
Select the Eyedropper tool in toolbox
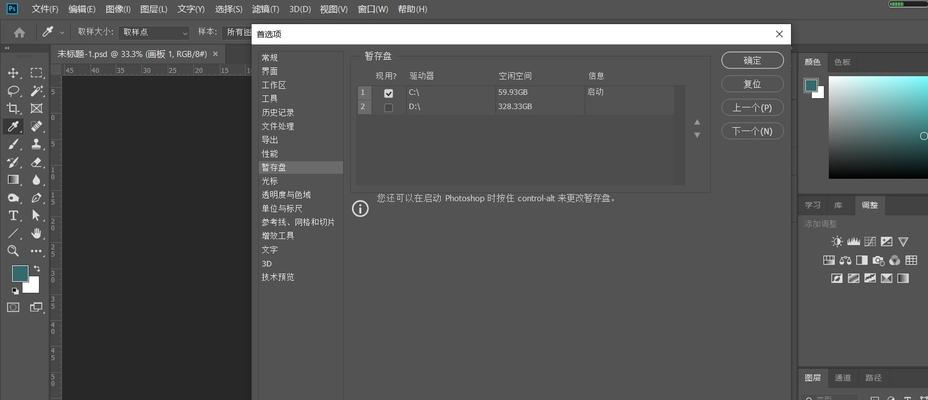coord(13,126)
